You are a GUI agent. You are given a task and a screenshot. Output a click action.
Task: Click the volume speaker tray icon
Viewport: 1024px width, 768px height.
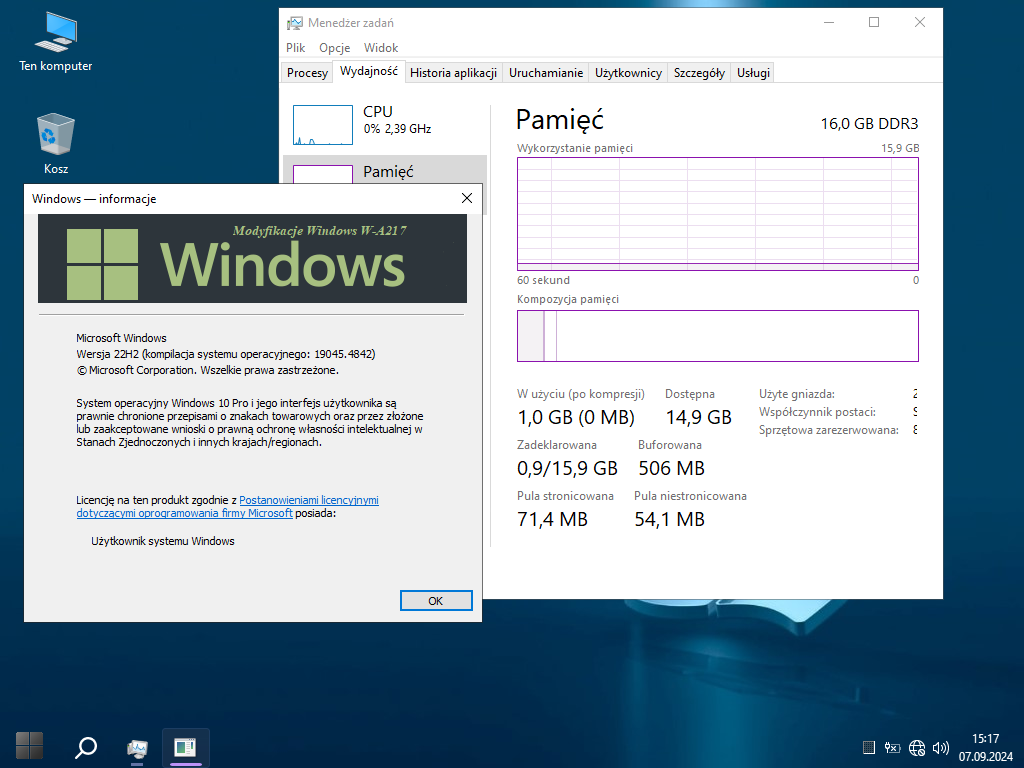(x=940, y=748)
